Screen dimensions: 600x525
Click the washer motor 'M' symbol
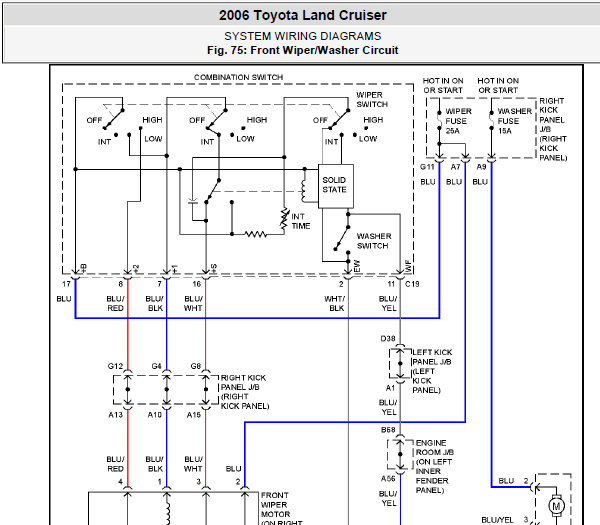point(556,506)
